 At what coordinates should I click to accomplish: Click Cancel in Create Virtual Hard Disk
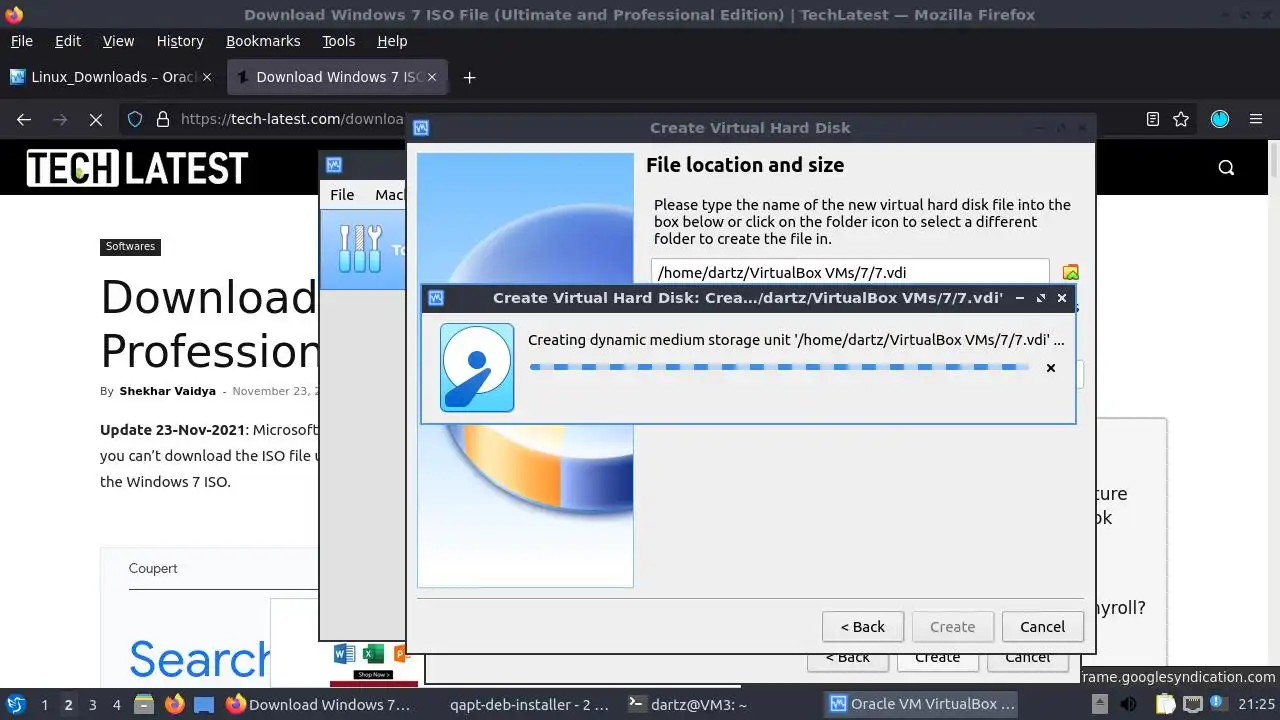coord(1043,627)
